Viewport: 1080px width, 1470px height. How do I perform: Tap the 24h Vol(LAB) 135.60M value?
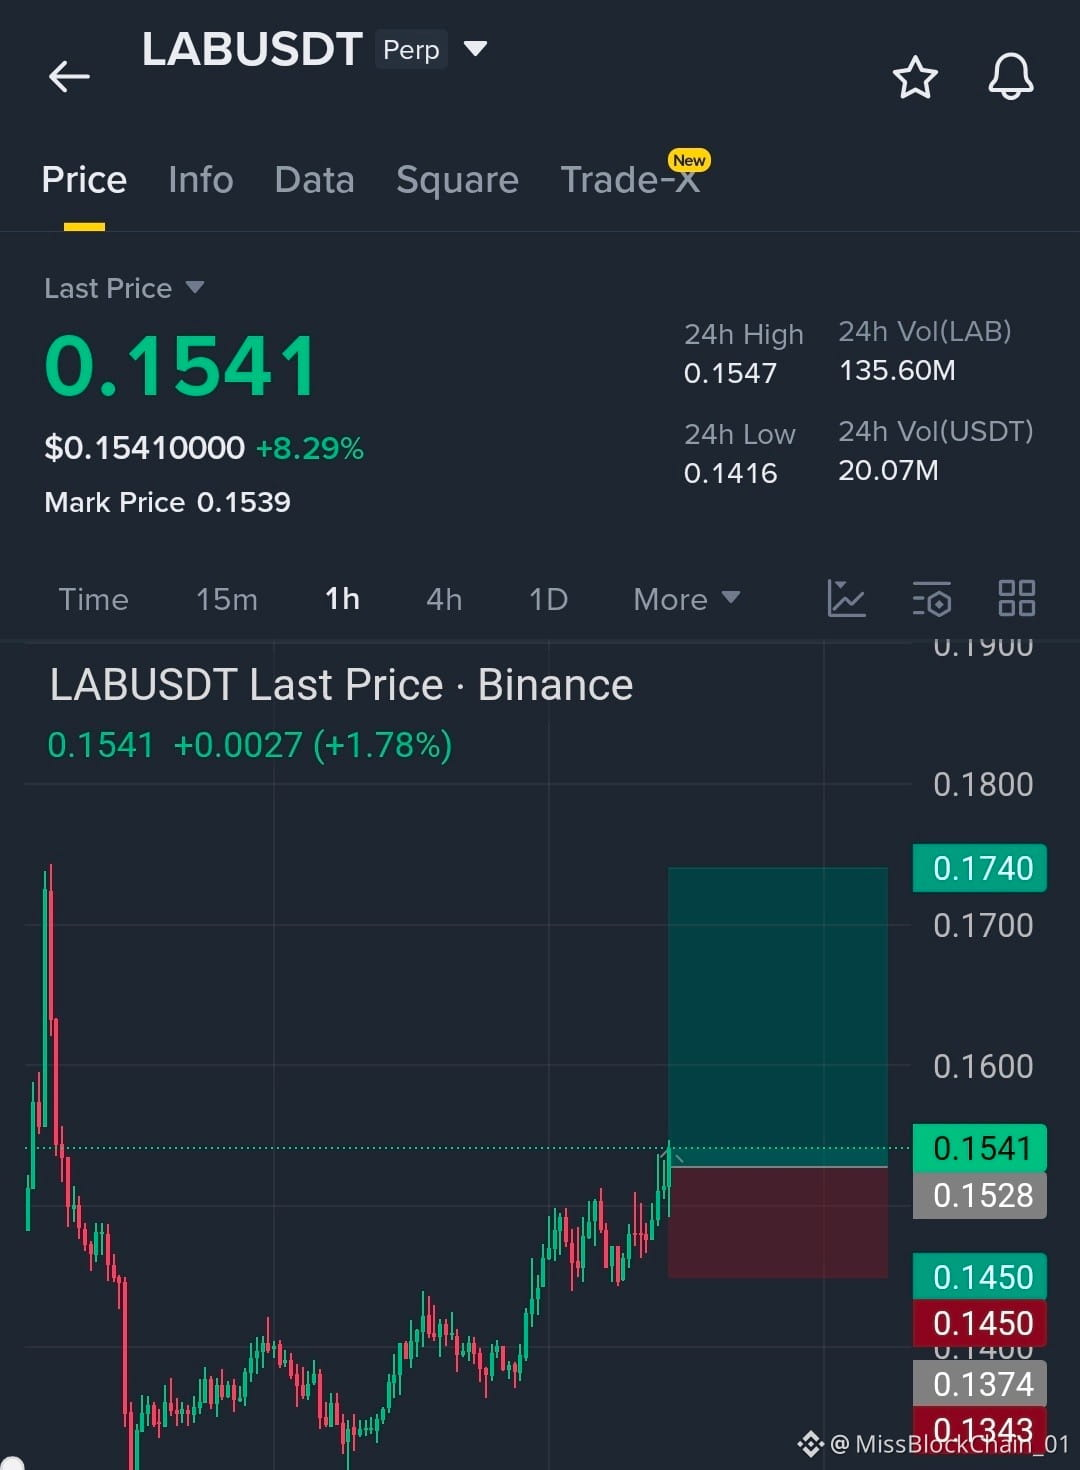pos(897,371)
